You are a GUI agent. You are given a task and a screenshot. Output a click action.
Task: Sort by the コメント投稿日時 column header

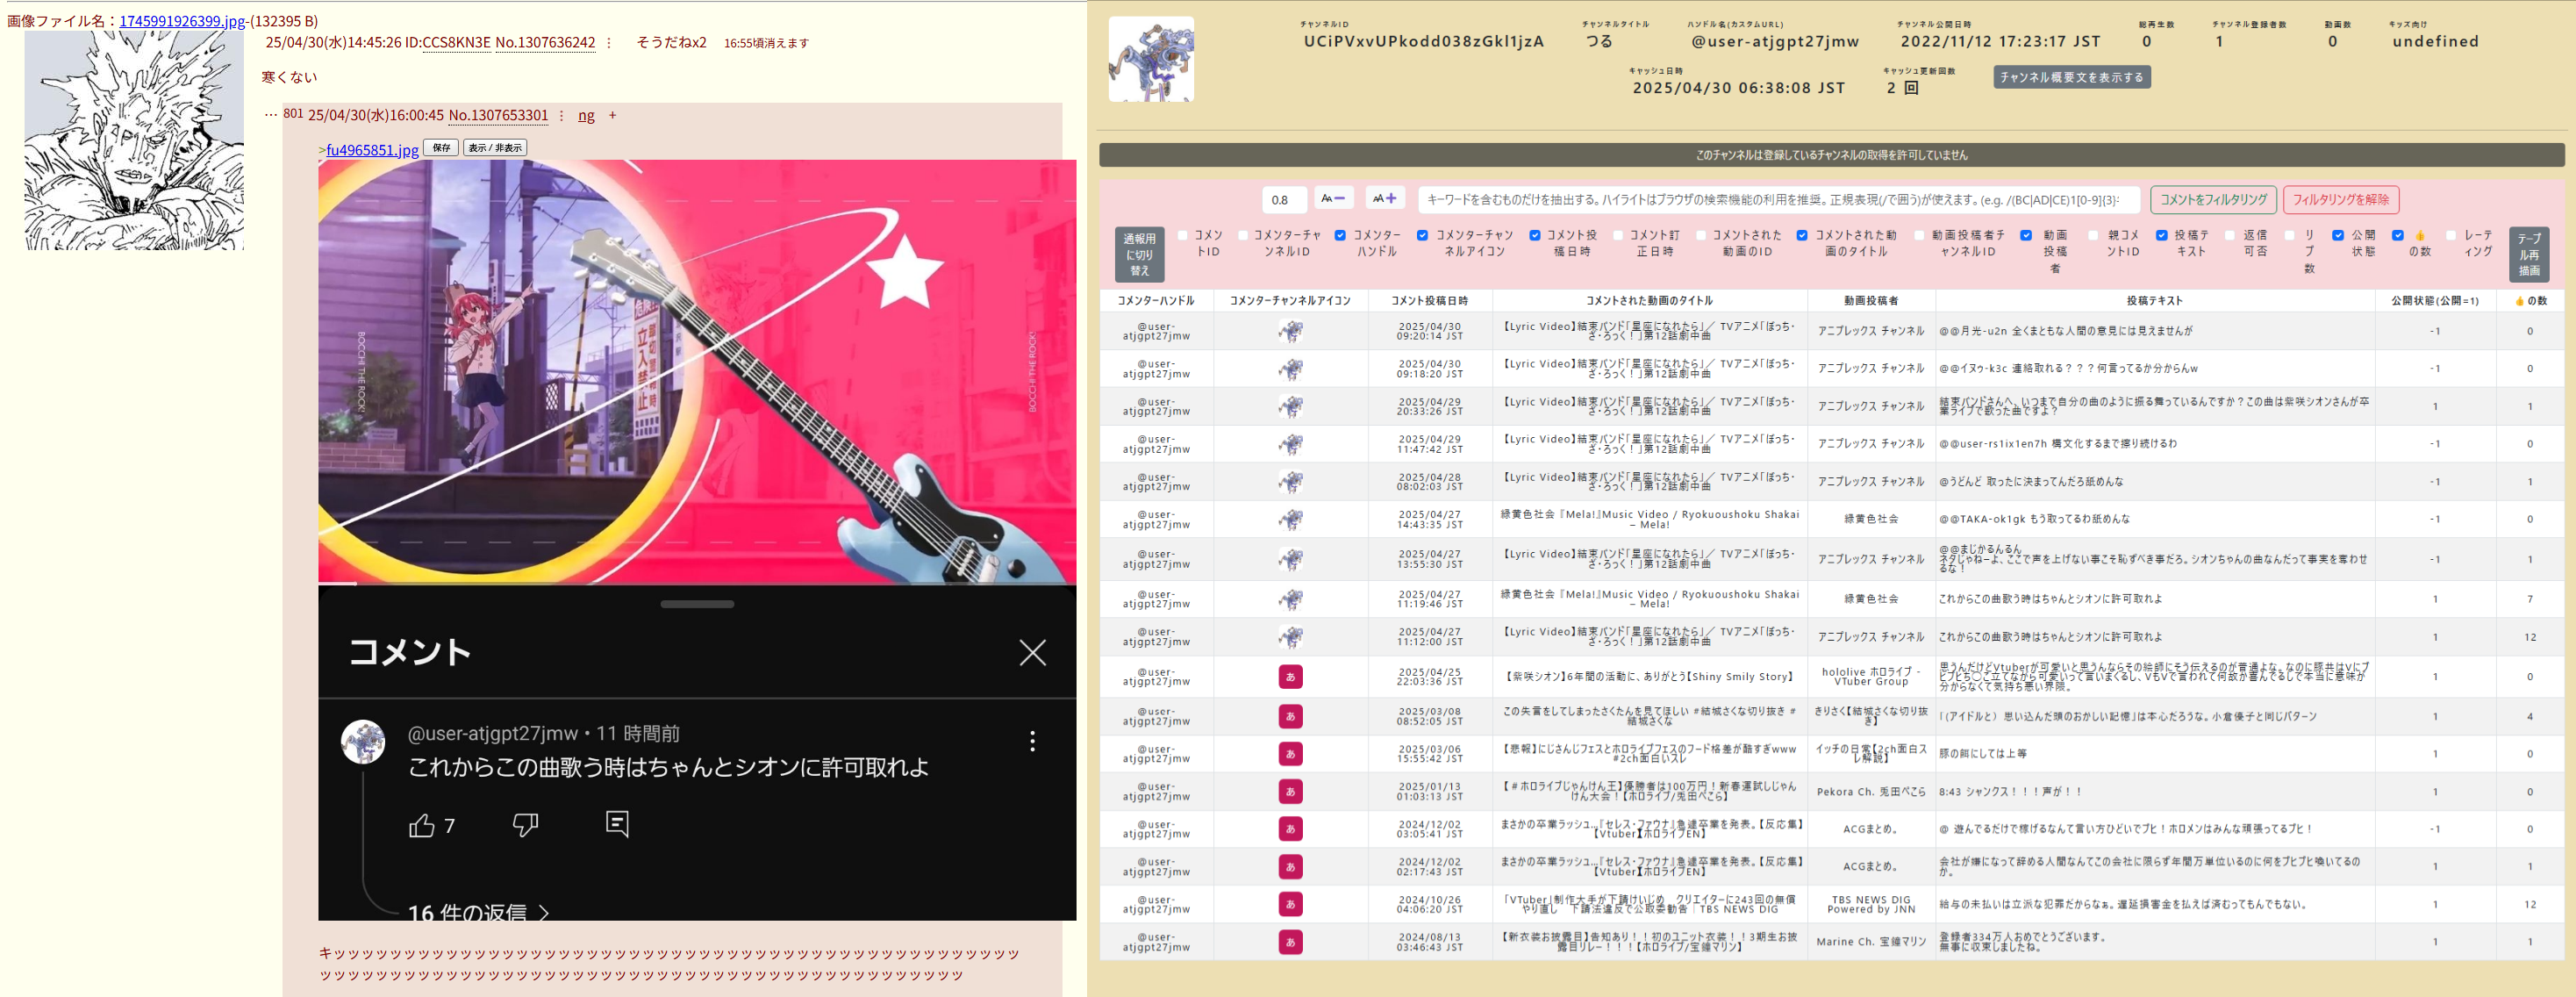pos(1429,301)
